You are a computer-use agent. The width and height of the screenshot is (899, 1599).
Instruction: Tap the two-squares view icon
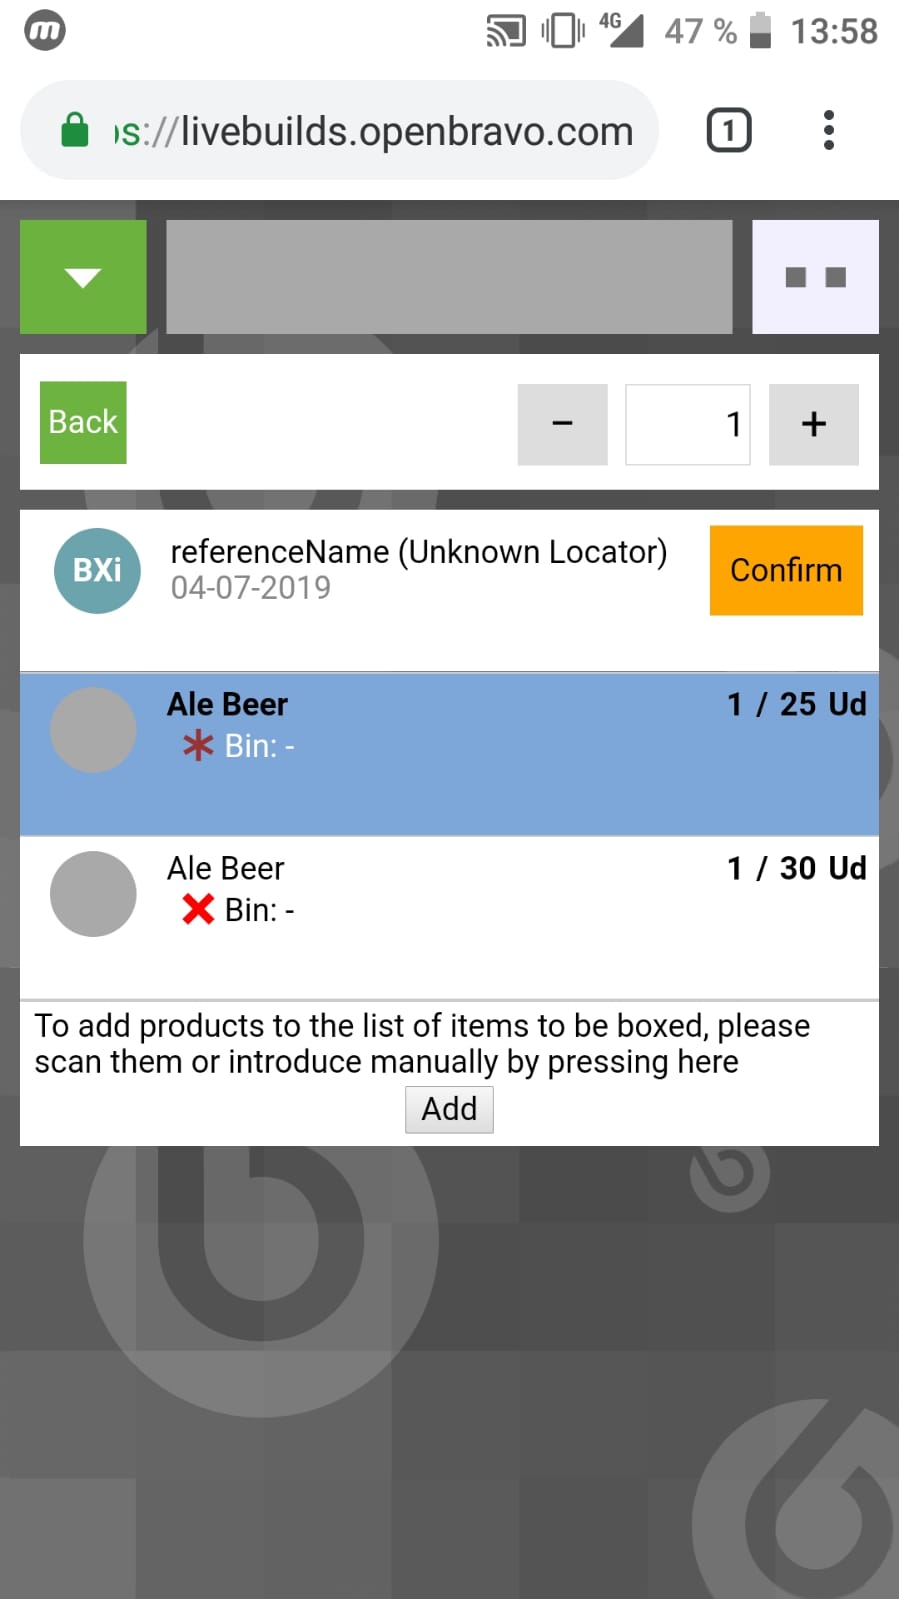pyautogui.click(x=815, y=277)
